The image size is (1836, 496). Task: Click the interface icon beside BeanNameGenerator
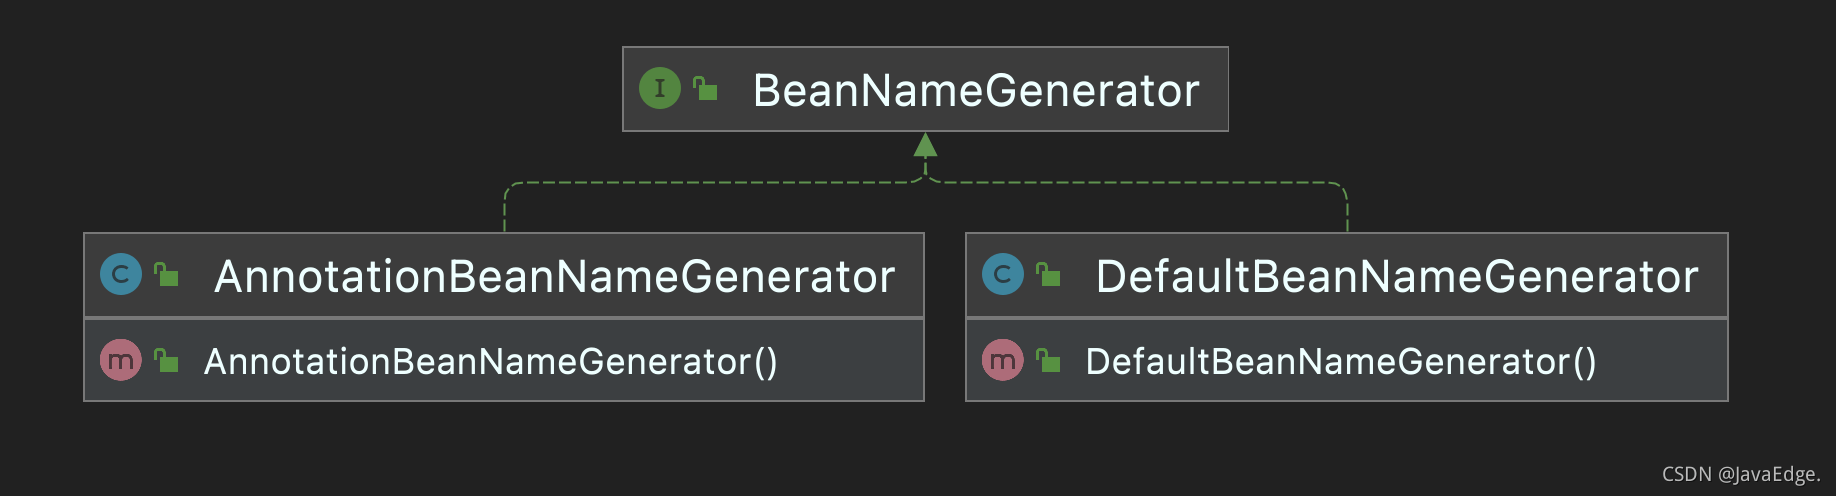click(659, 89)
